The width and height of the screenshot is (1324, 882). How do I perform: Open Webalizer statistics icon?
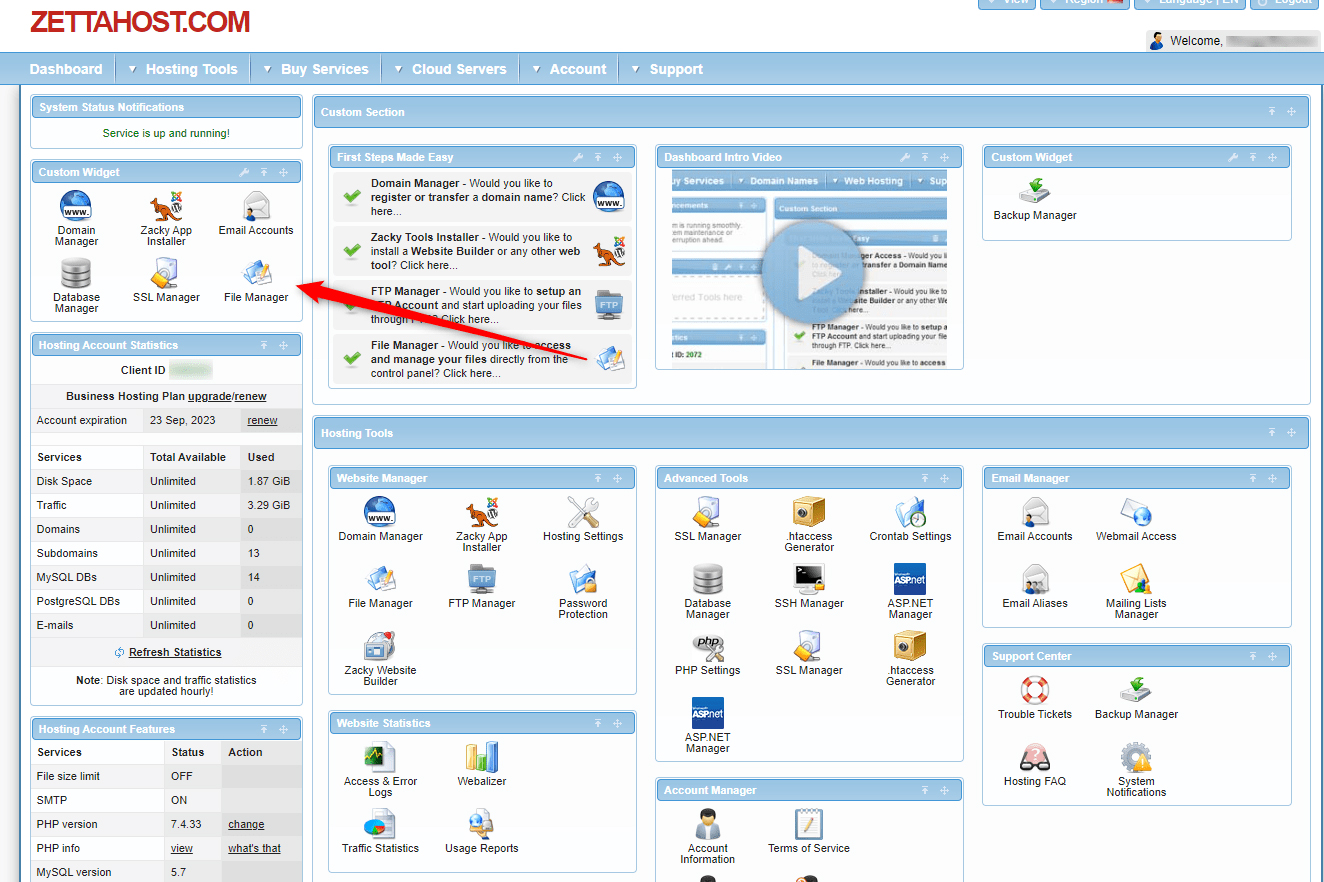point(482,765)
